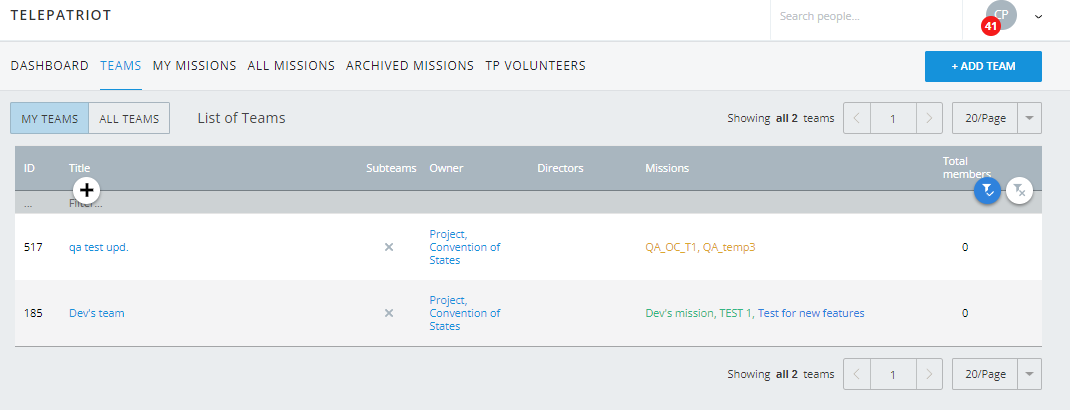Screen dimensions: 1070x410
Task: Switch to the MY TEAMS view
Action: 50,118
